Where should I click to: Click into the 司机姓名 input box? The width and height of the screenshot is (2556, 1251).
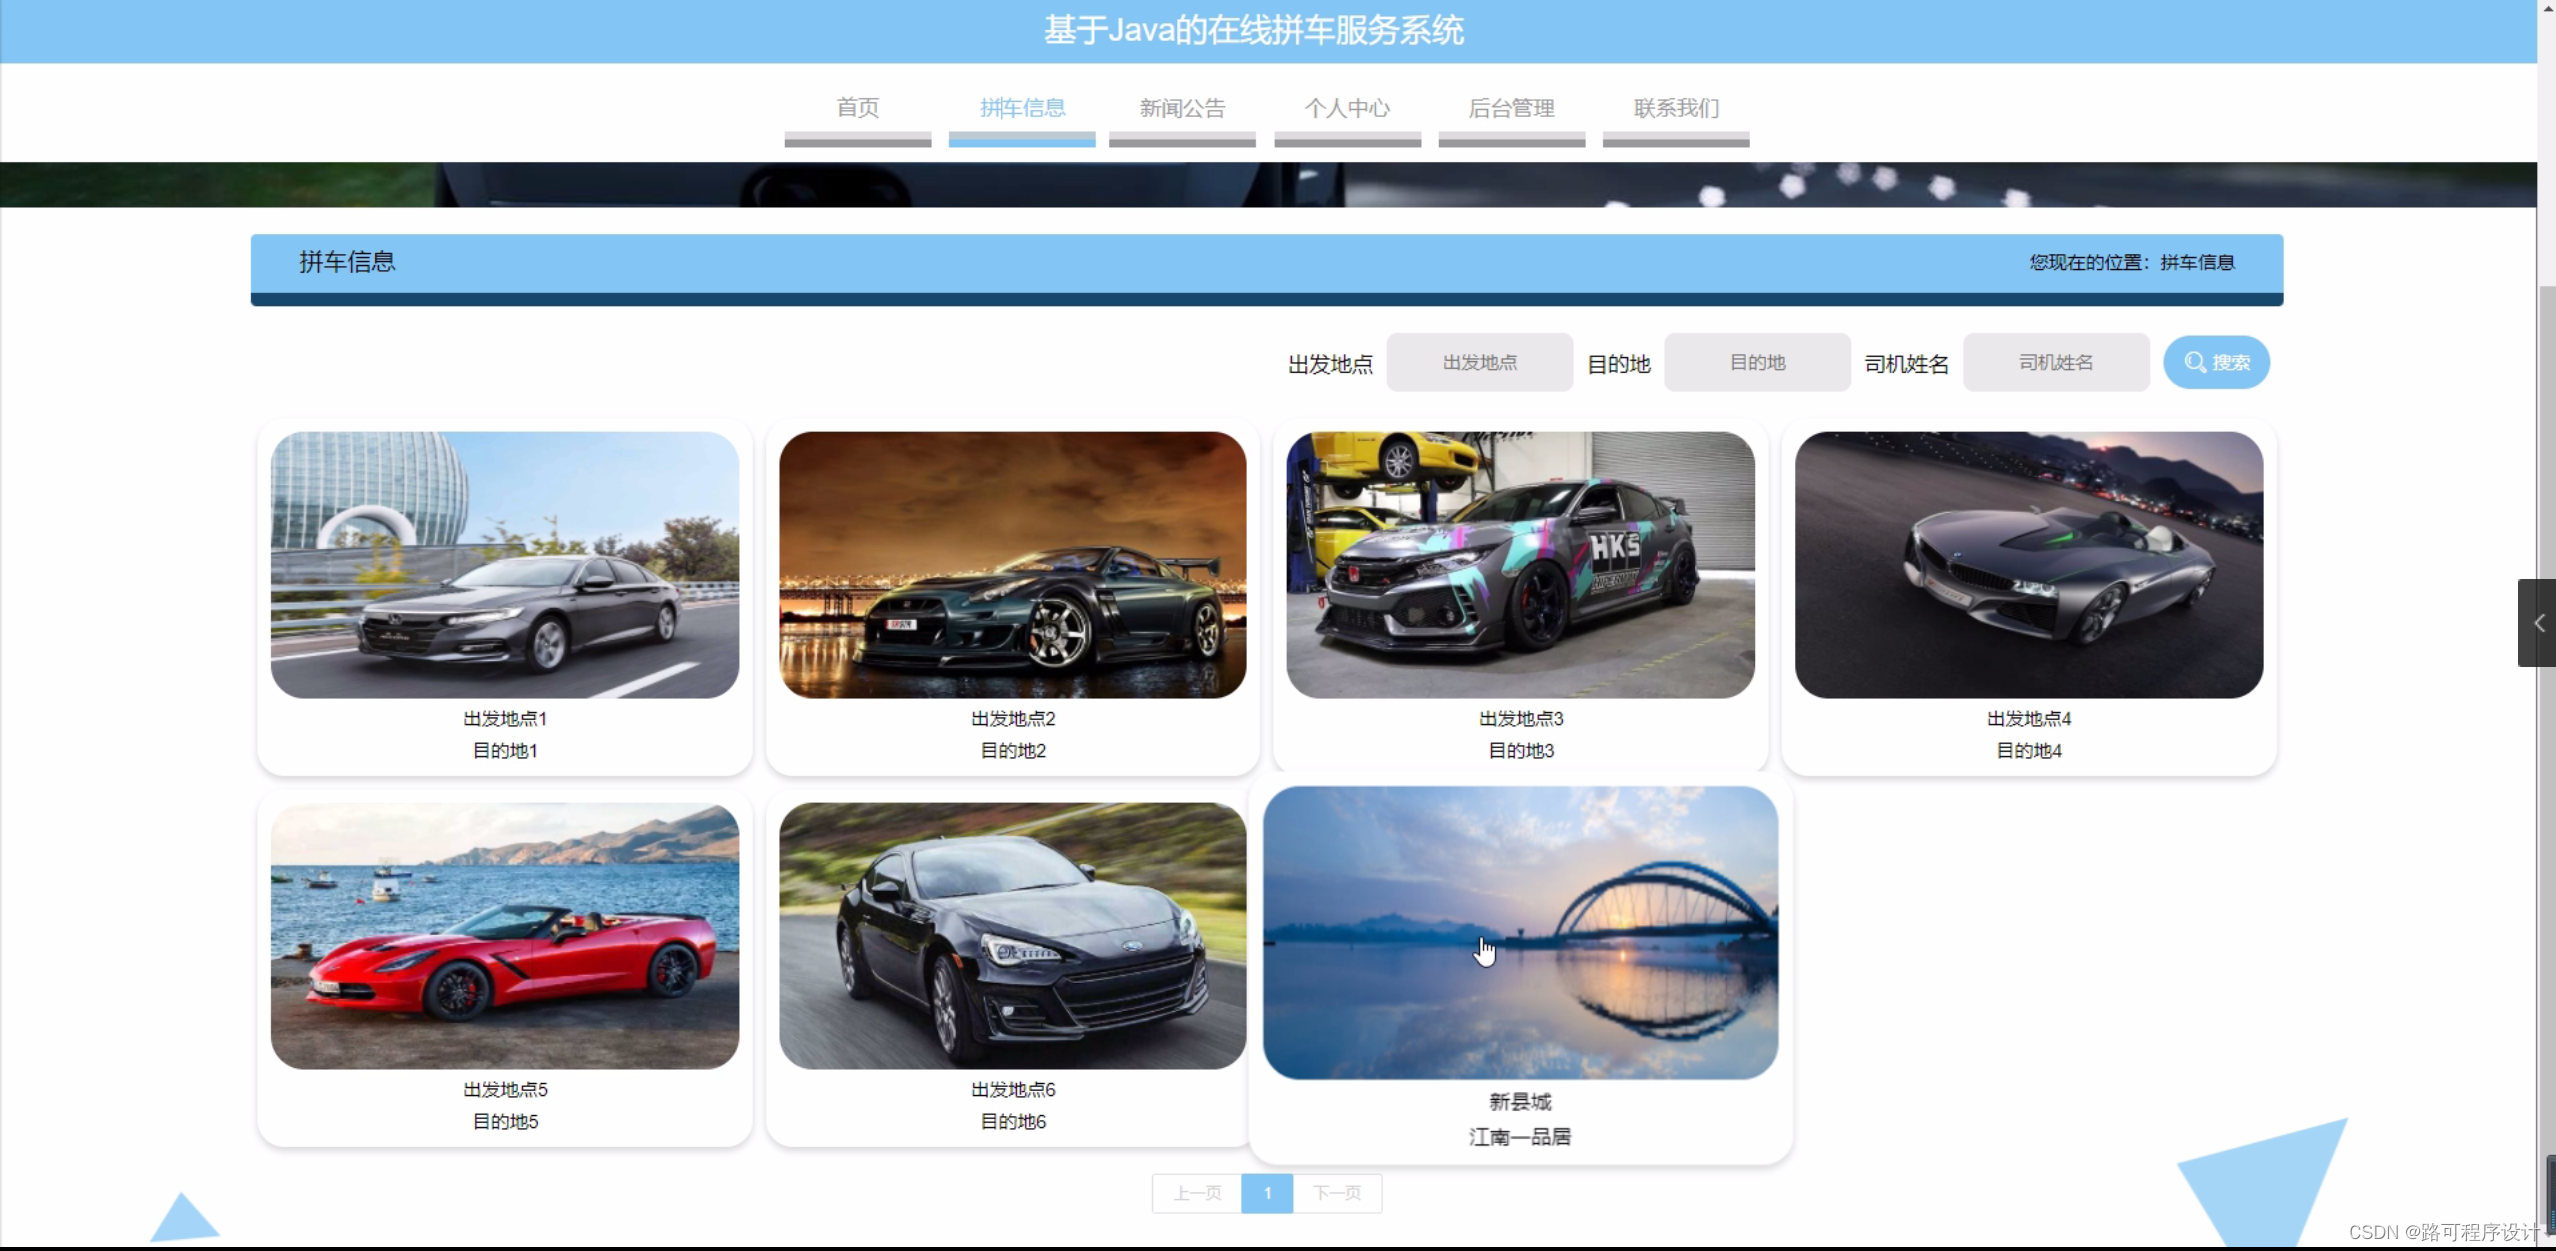click(2055, 362)
